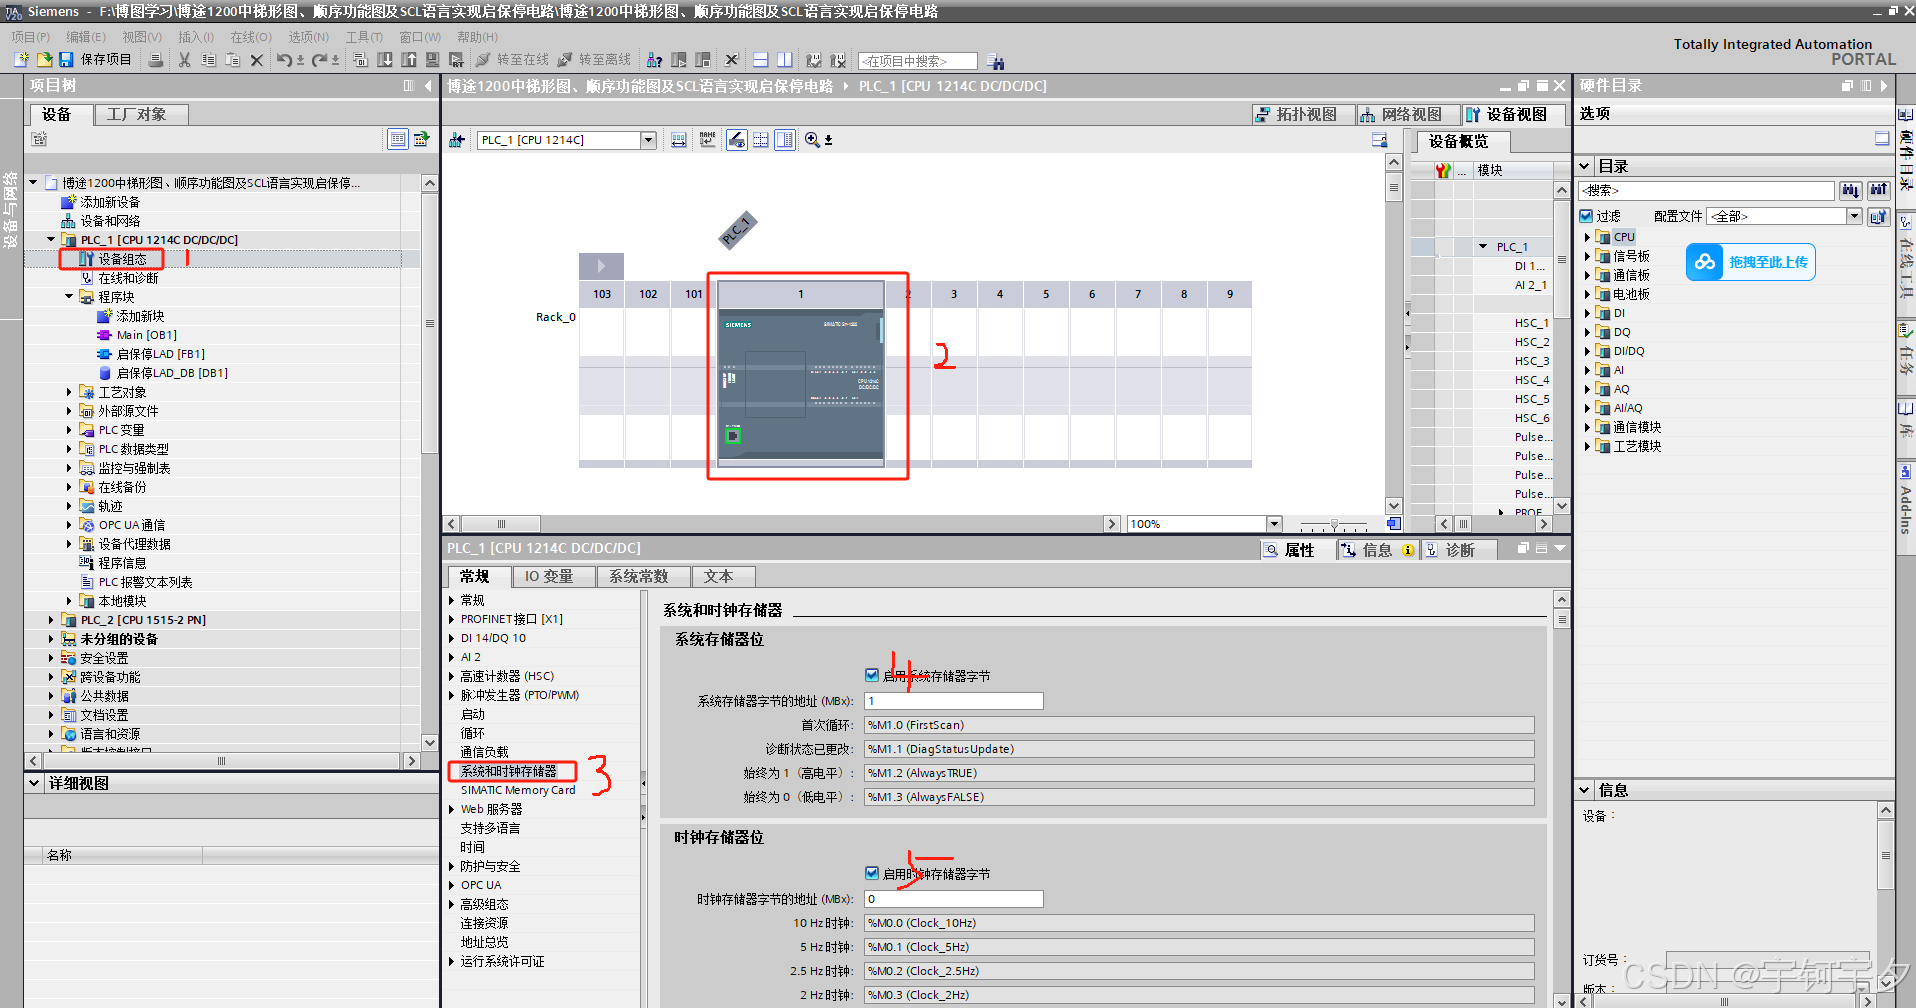1916x1008 pixels.
Task: Click 系统存储器字节的地址 input field
Action: [954, 701]
